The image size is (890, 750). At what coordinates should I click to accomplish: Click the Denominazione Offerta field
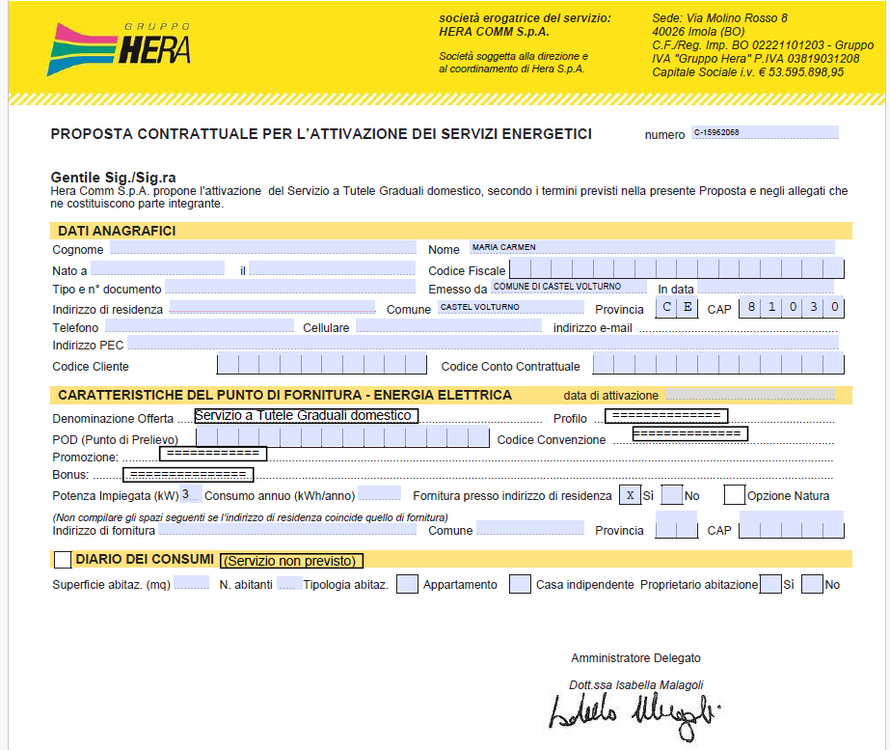coord(307,416)
